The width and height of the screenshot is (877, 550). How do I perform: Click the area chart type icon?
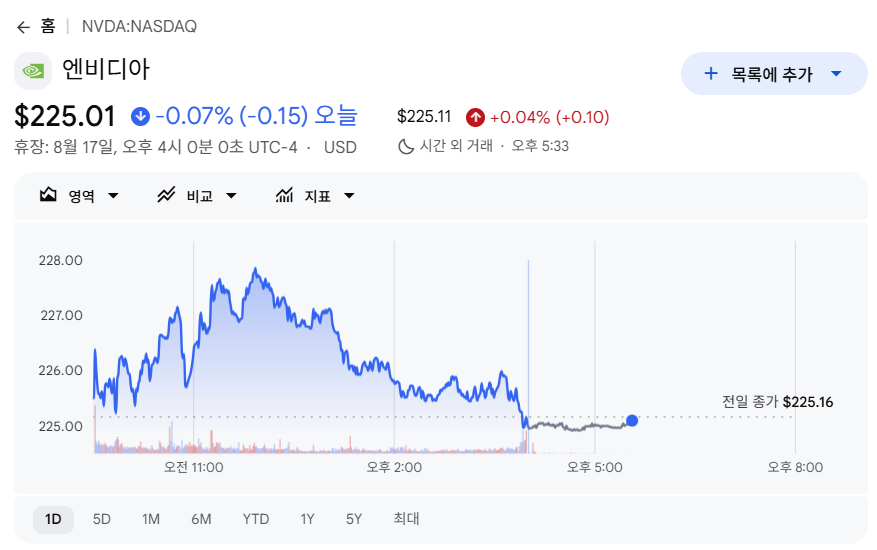(x=48, y=195)
